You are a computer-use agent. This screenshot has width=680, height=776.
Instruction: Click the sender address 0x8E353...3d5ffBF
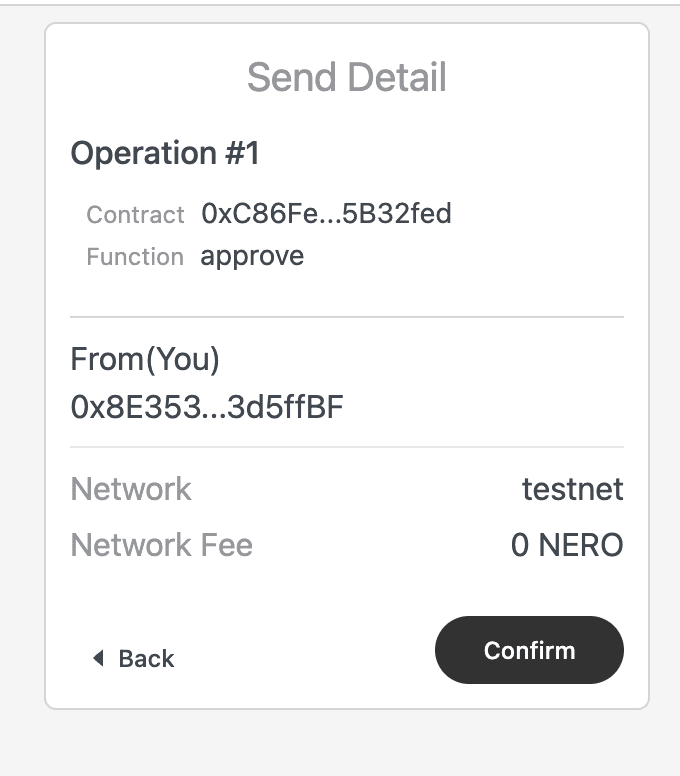tap(207, 407)
